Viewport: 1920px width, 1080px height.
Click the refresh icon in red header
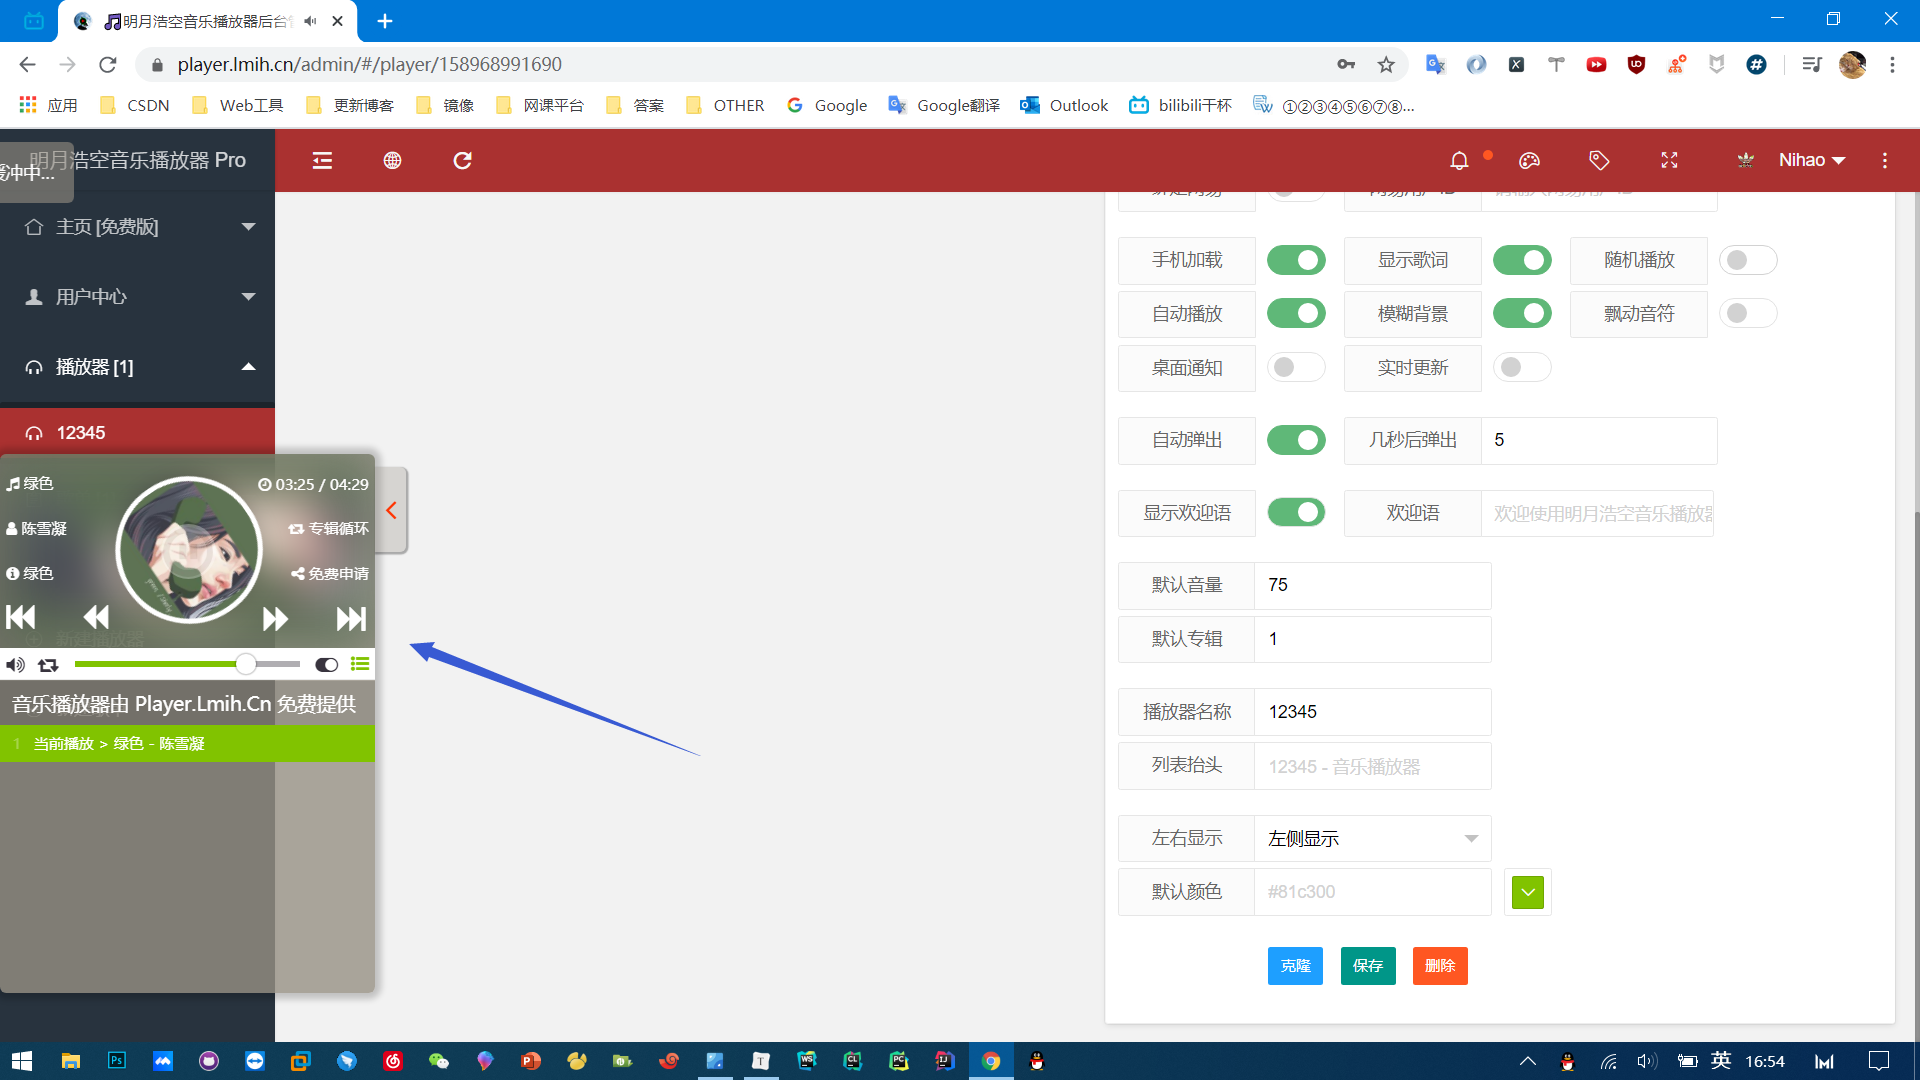pos(462,160)
